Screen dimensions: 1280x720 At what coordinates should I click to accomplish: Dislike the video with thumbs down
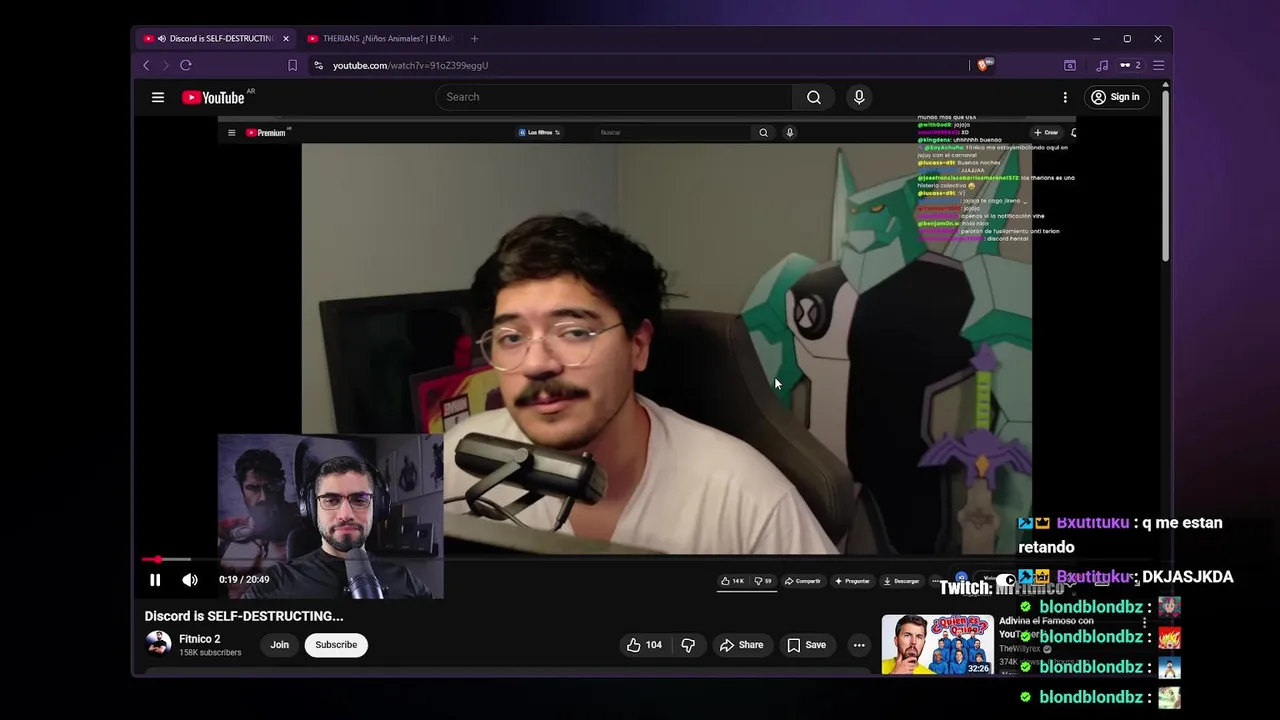point(688,645)
